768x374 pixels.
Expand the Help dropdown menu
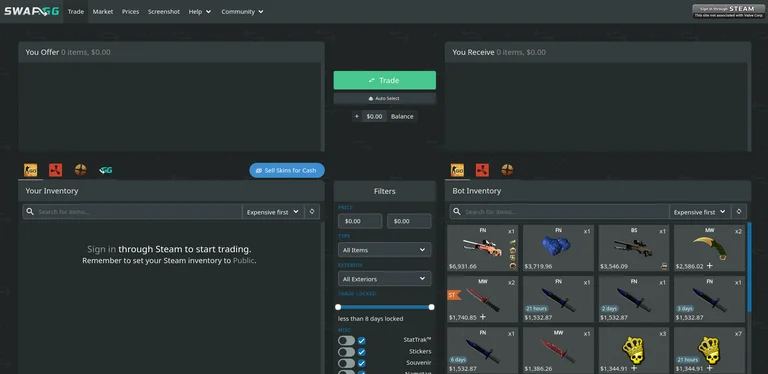(x=200, y=11)
